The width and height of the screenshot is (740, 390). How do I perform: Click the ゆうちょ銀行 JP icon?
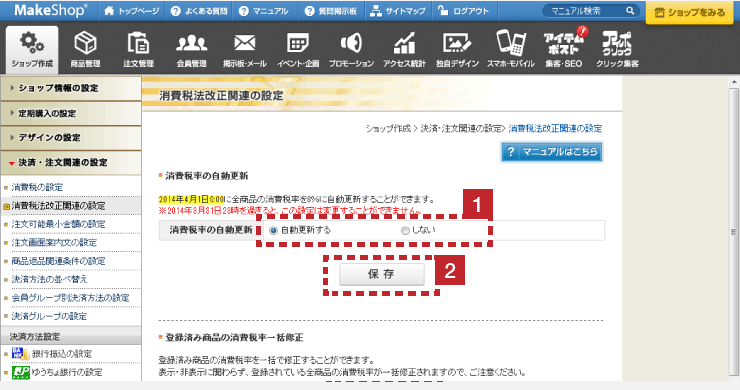[x=21, y=372]
